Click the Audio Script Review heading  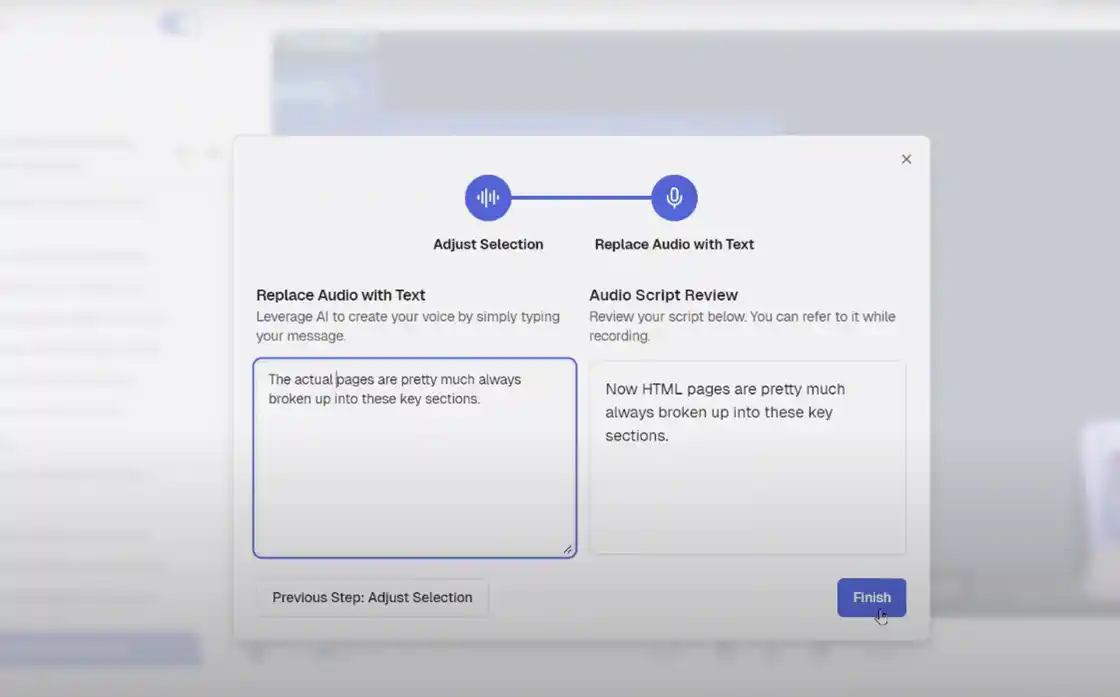[663, 295]
